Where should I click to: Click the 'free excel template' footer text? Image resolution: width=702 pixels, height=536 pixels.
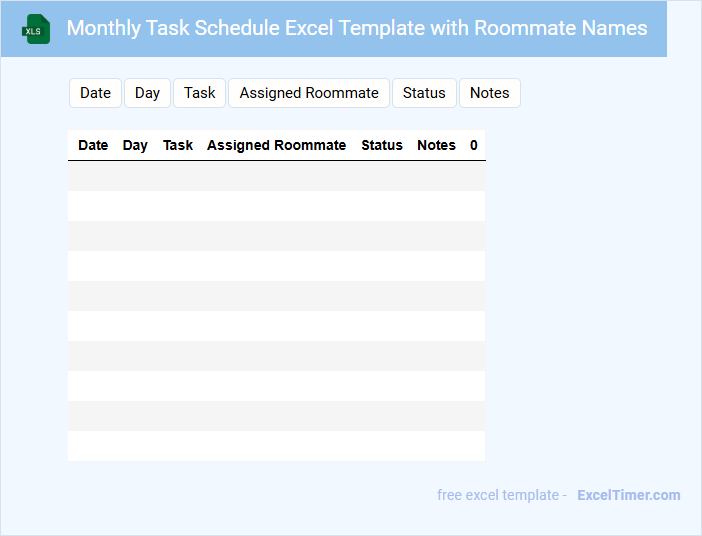click(x=502, y=495)
